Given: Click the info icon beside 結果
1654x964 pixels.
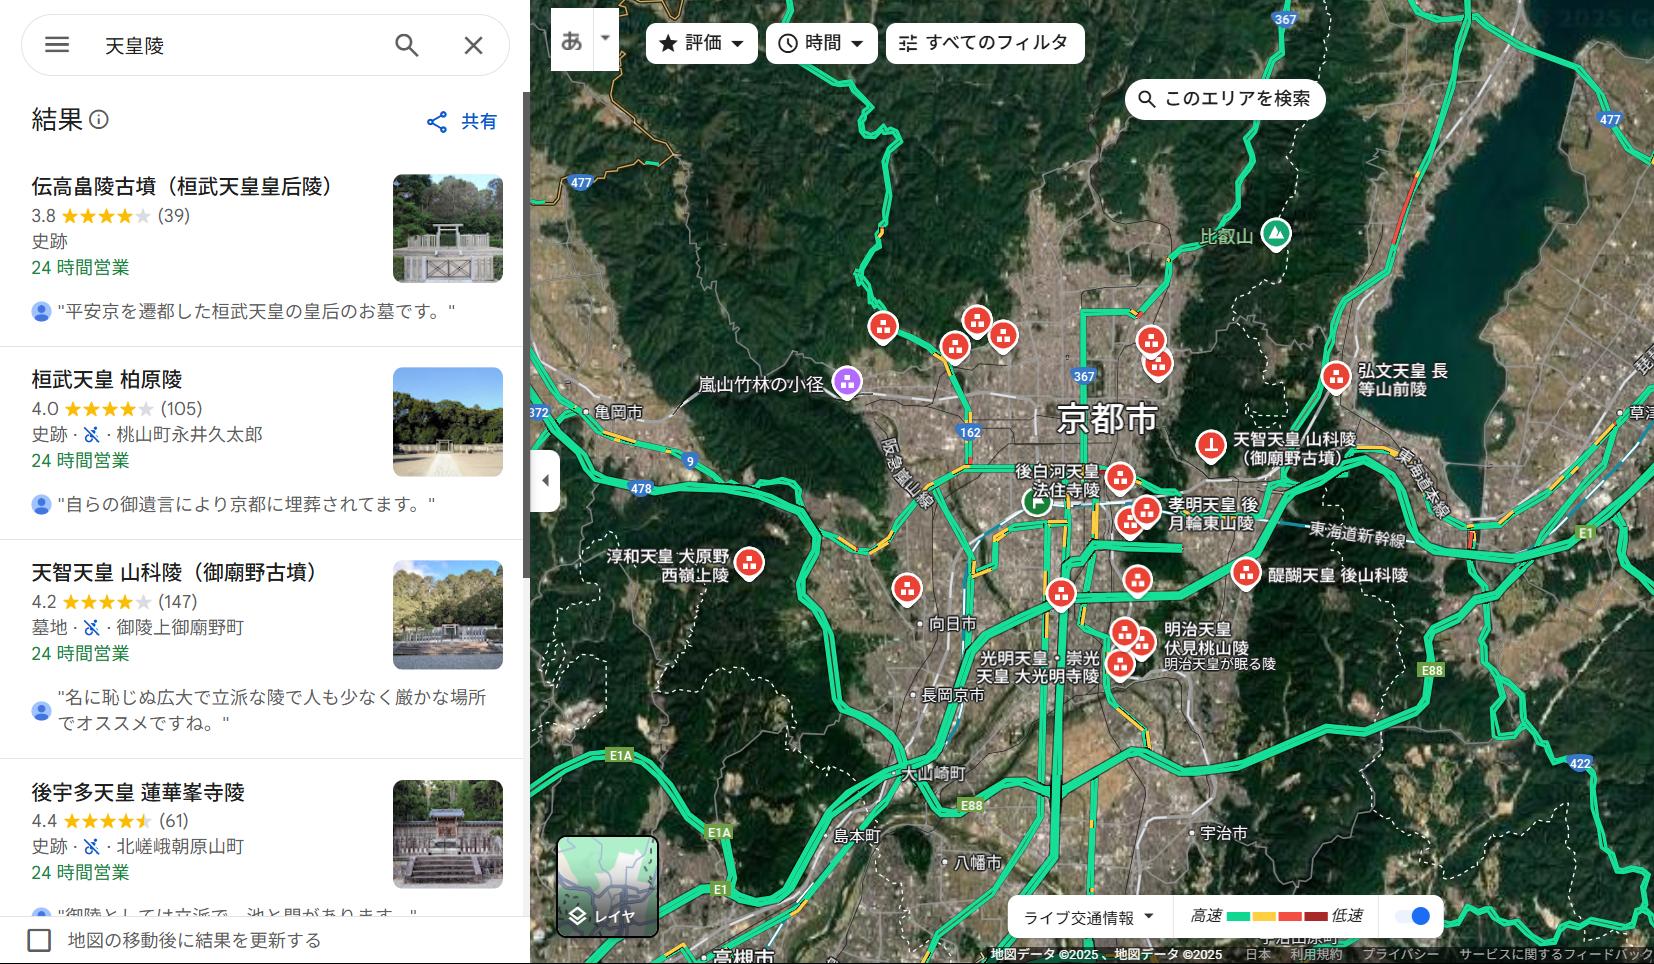Looking at the screenshot, I should coord(99,120).
